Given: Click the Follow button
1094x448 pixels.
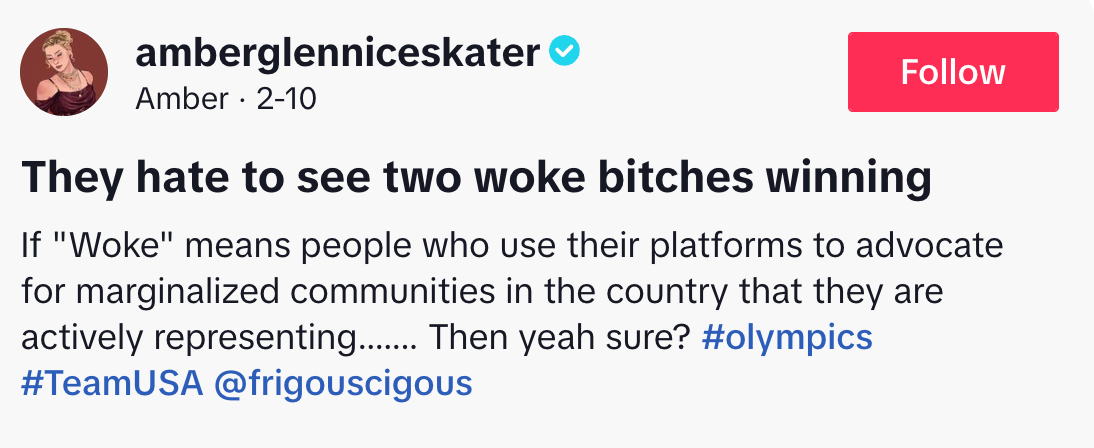Looking at the screenshot, I should coord(952,72).
